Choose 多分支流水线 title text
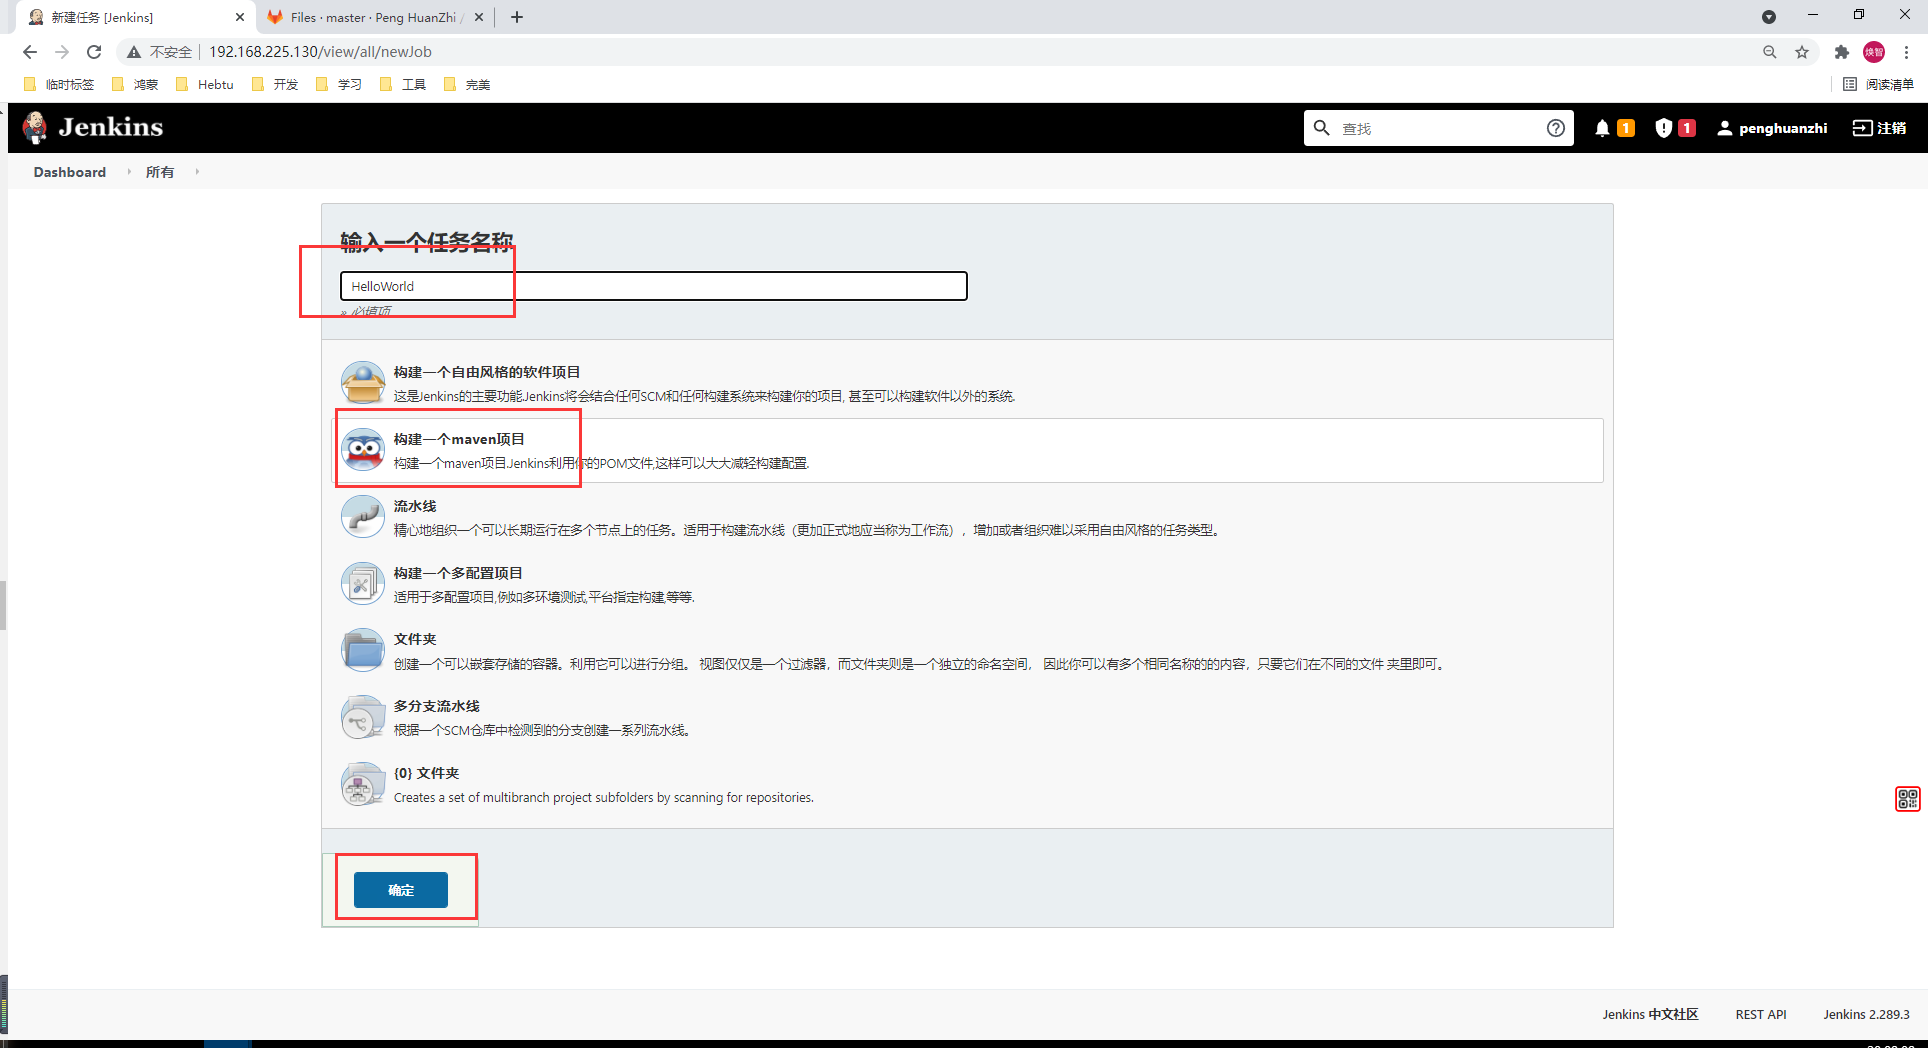The image size is (1928, 1048). 437,706
